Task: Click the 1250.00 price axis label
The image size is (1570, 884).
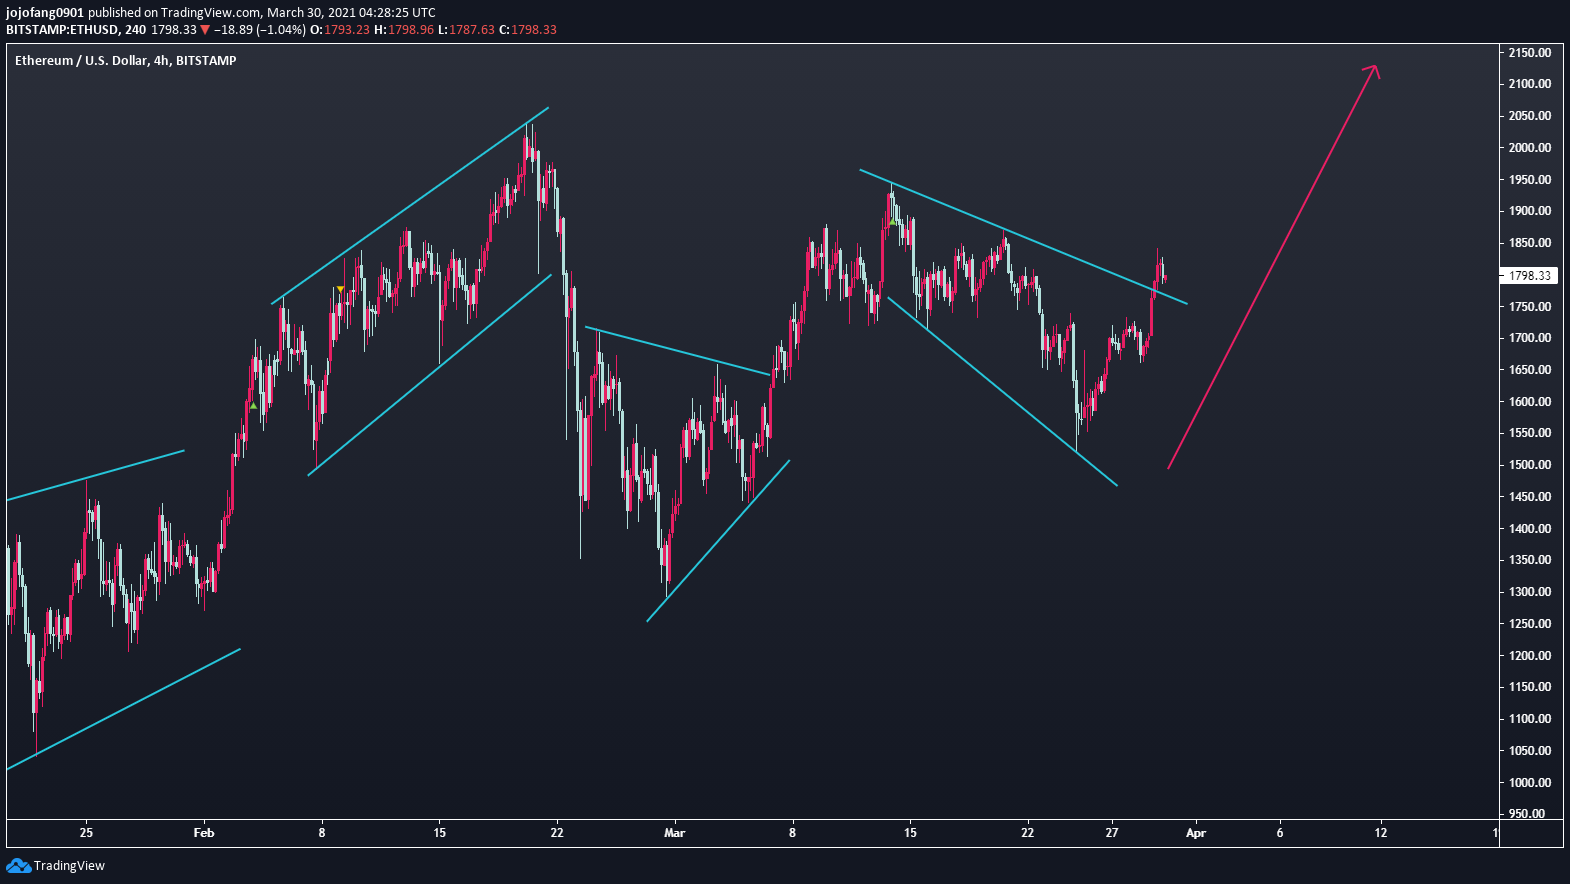Action: [1530, 624]
